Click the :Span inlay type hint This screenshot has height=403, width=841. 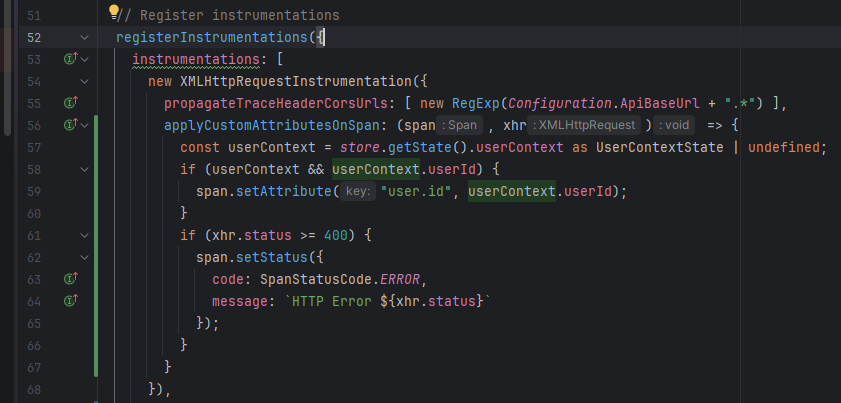coord(460,126)
